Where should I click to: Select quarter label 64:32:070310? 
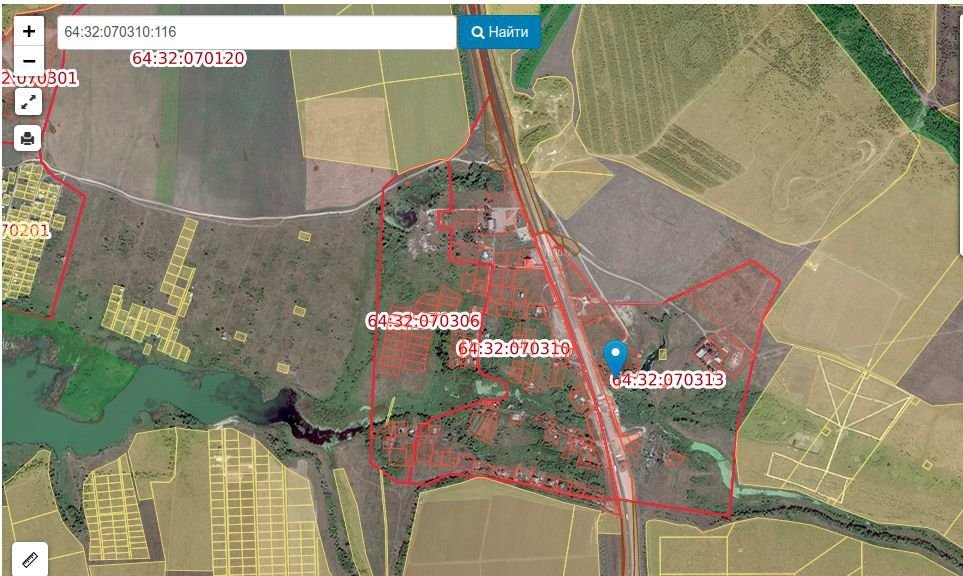click(513, 348)
